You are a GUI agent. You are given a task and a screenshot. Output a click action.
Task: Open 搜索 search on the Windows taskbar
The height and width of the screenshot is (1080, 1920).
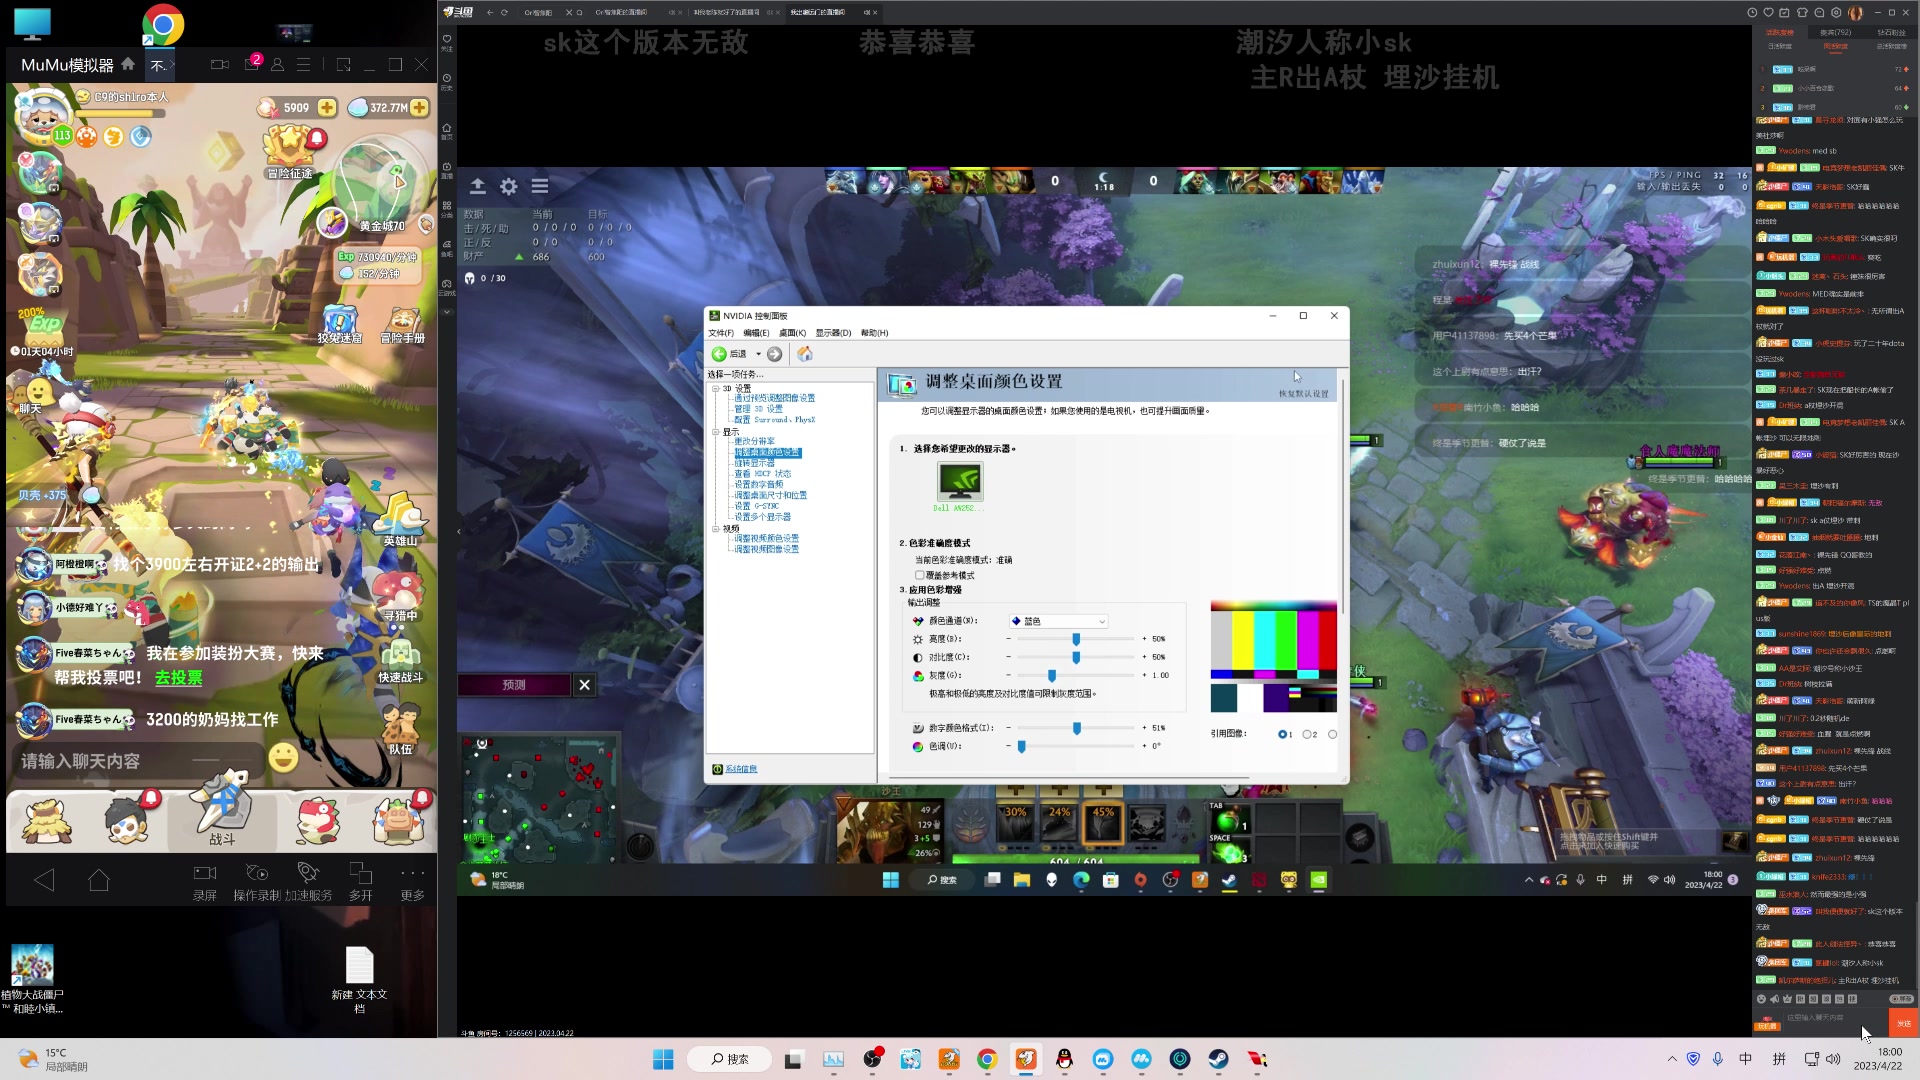[x=729, y=1059]
